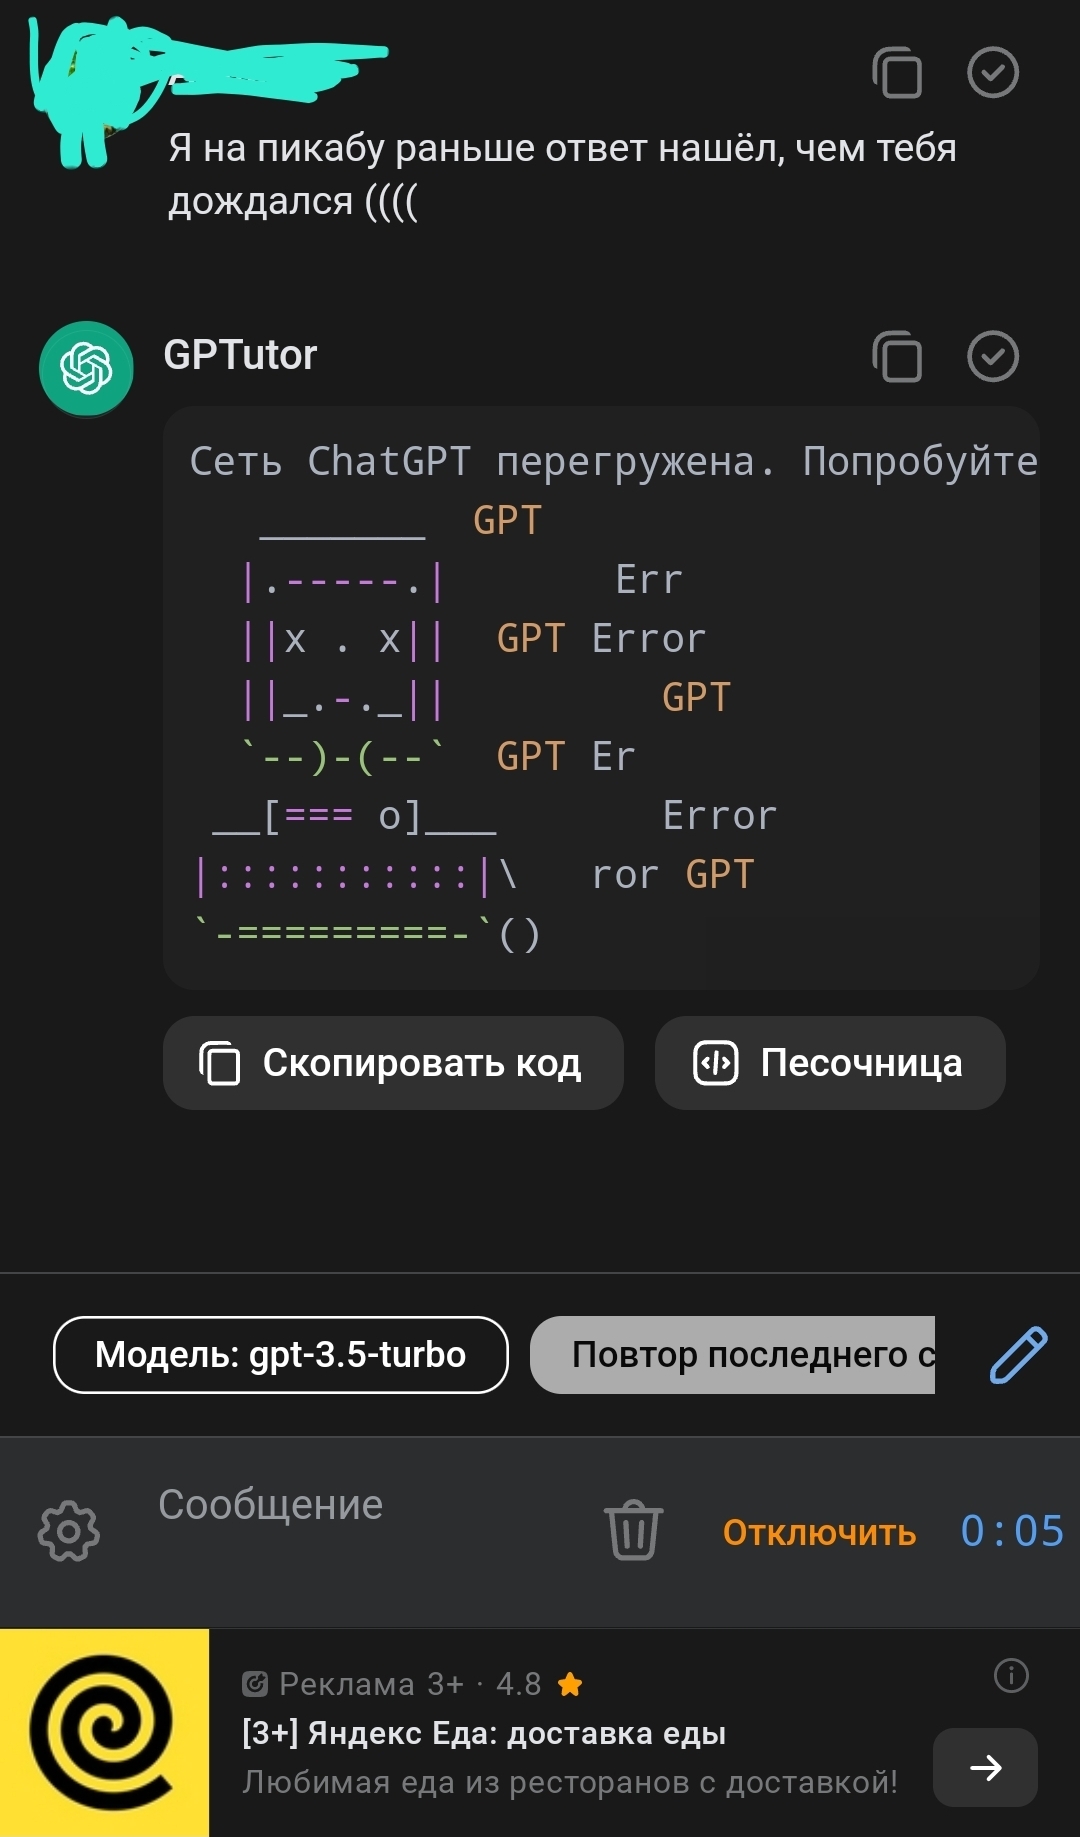Open Песочница sandbox
This screenshot has width=1080, height=1837.
click(830, 1063)
